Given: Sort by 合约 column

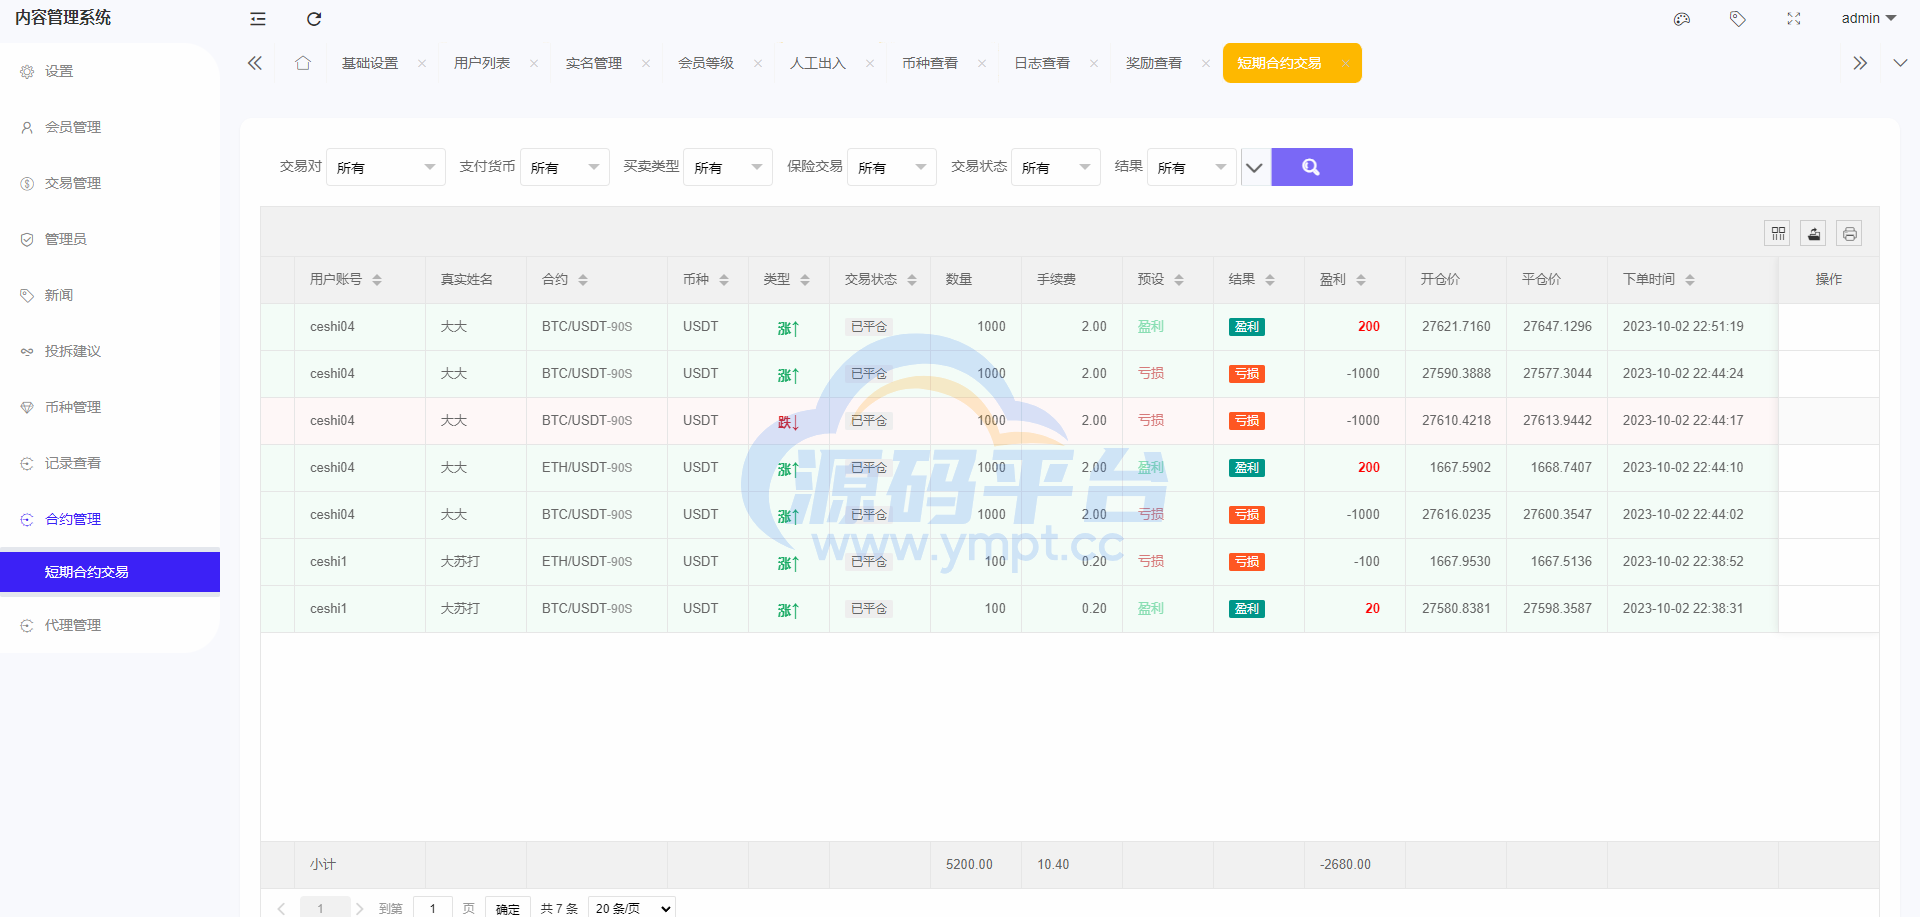Looking at the screenshot, I should pyautogui.click(x=583, y=280).
